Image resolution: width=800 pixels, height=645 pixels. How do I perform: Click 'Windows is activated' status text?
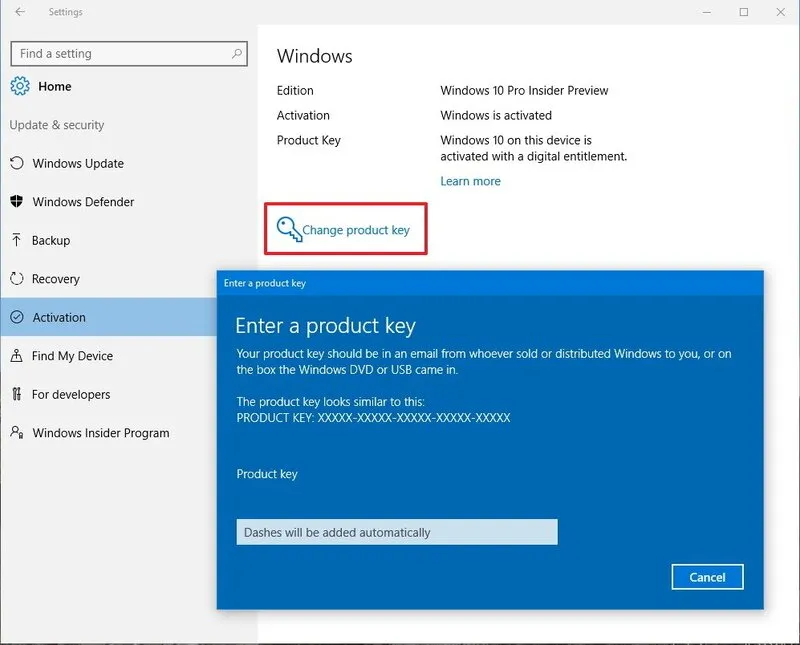496,115
